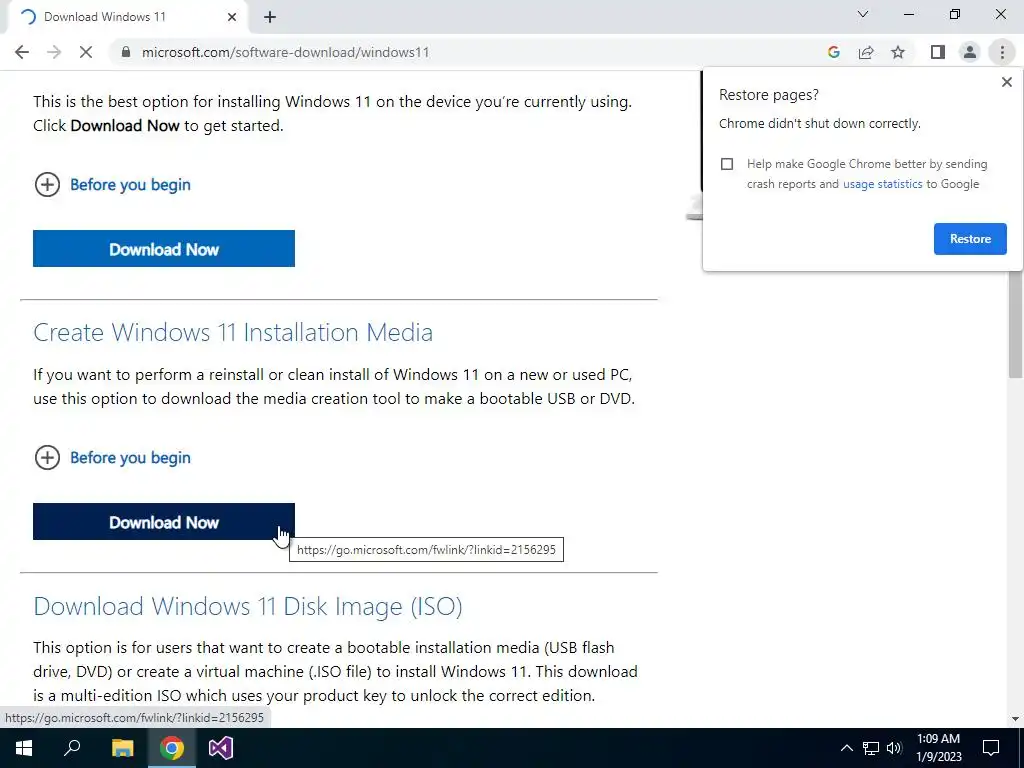Viewport: 1024px width, 768px height.
Task: Open the taskbar clock and date
Action: tap(938, 748)
